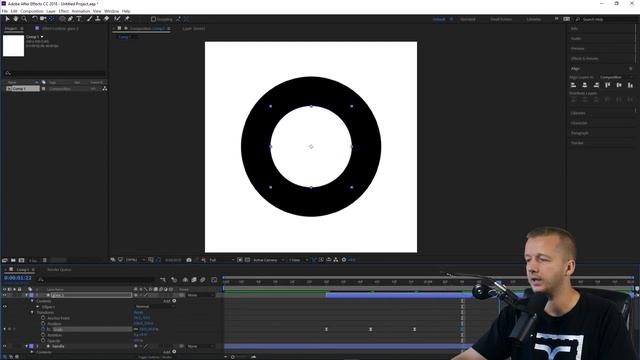The height and width of the screenshot is (360, 640).
Task: Select the Pen tool
Action: pyautogui.click(x=70, y=19)
